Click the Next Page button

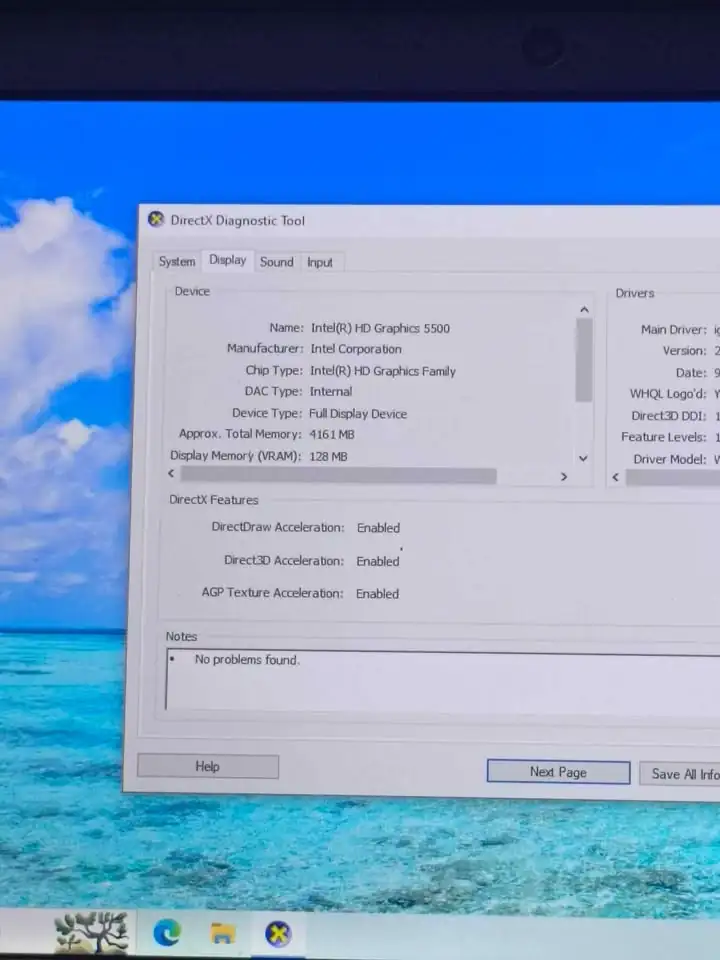(x=558, y=772)
